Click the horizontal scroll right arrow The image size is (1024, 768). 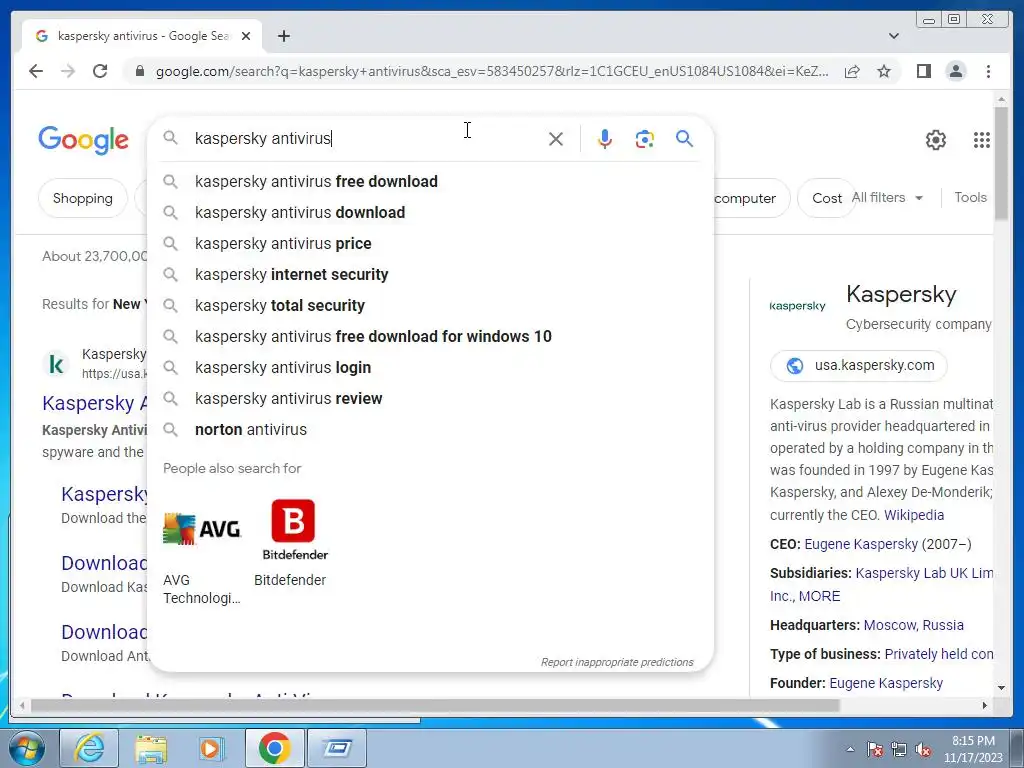coord(985,705)
